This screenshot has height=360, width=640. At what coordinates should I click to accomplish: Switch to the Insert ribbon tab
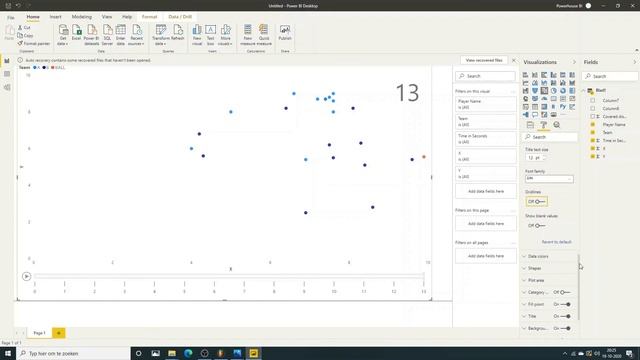click(x=56, y=17)
